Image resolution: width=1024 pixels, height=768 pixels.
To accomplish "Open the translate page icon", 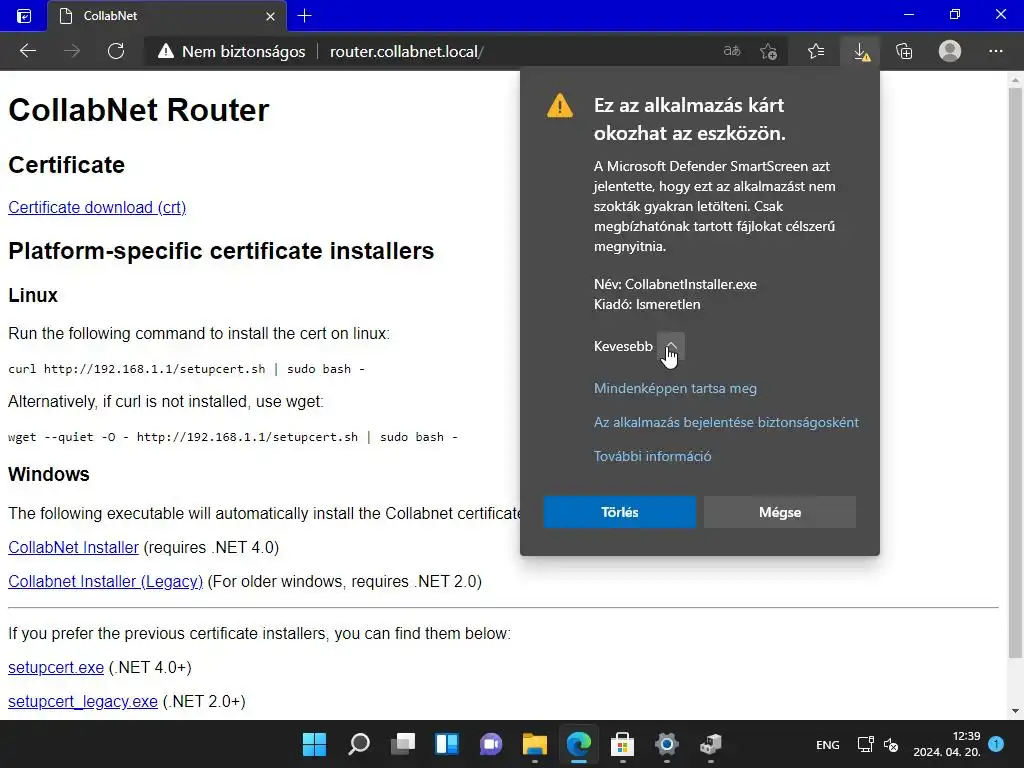I will (x=732, y=51).
